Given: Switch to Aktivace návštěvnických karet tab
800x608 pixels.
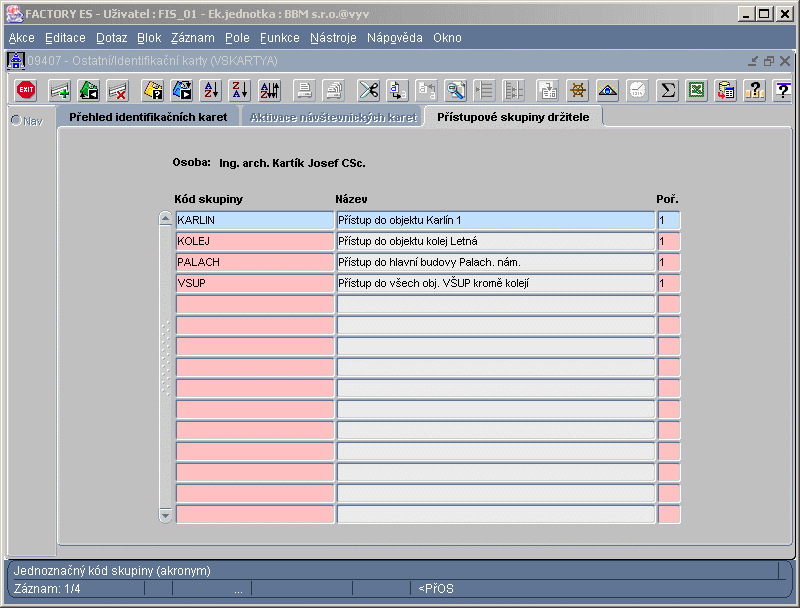Looking at the screenshot, I should (333, 117).
